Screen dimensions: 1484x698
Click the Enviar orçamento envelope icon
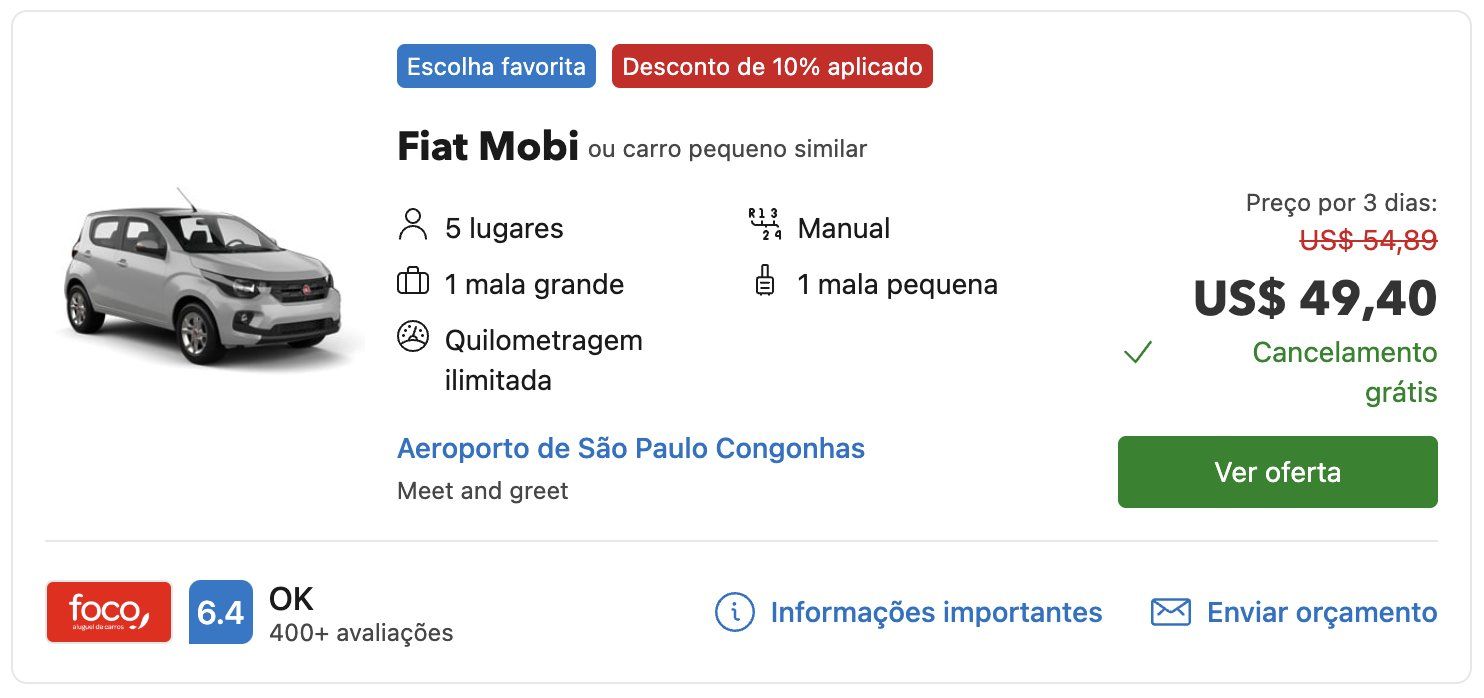(1170, 612)
